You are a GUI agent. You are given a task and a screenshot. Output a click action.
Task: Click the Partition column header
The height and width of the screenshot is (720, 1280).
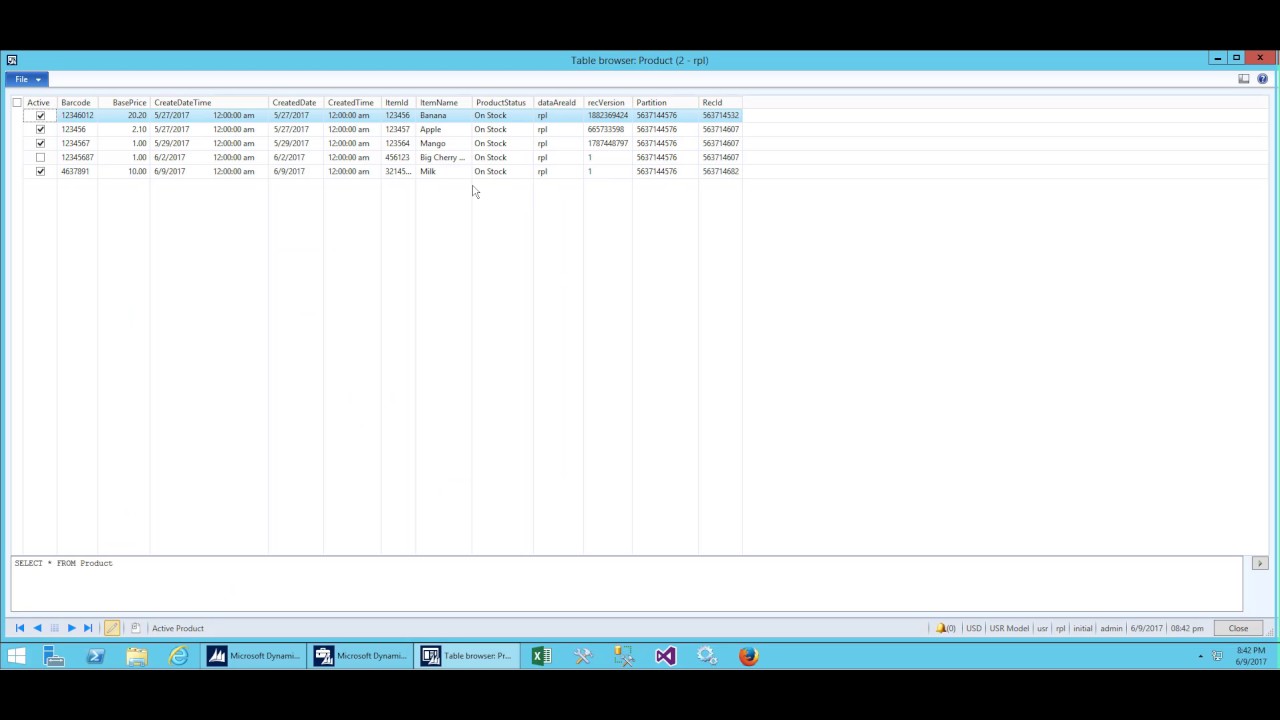(x=665, y=102)
